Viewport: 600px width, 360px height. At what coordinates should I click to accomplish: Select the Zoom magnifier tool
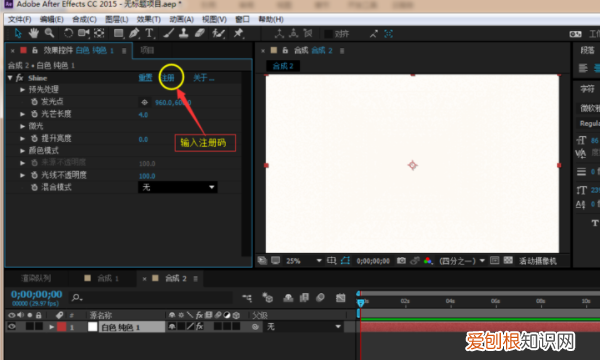click(x=49, y=33)
